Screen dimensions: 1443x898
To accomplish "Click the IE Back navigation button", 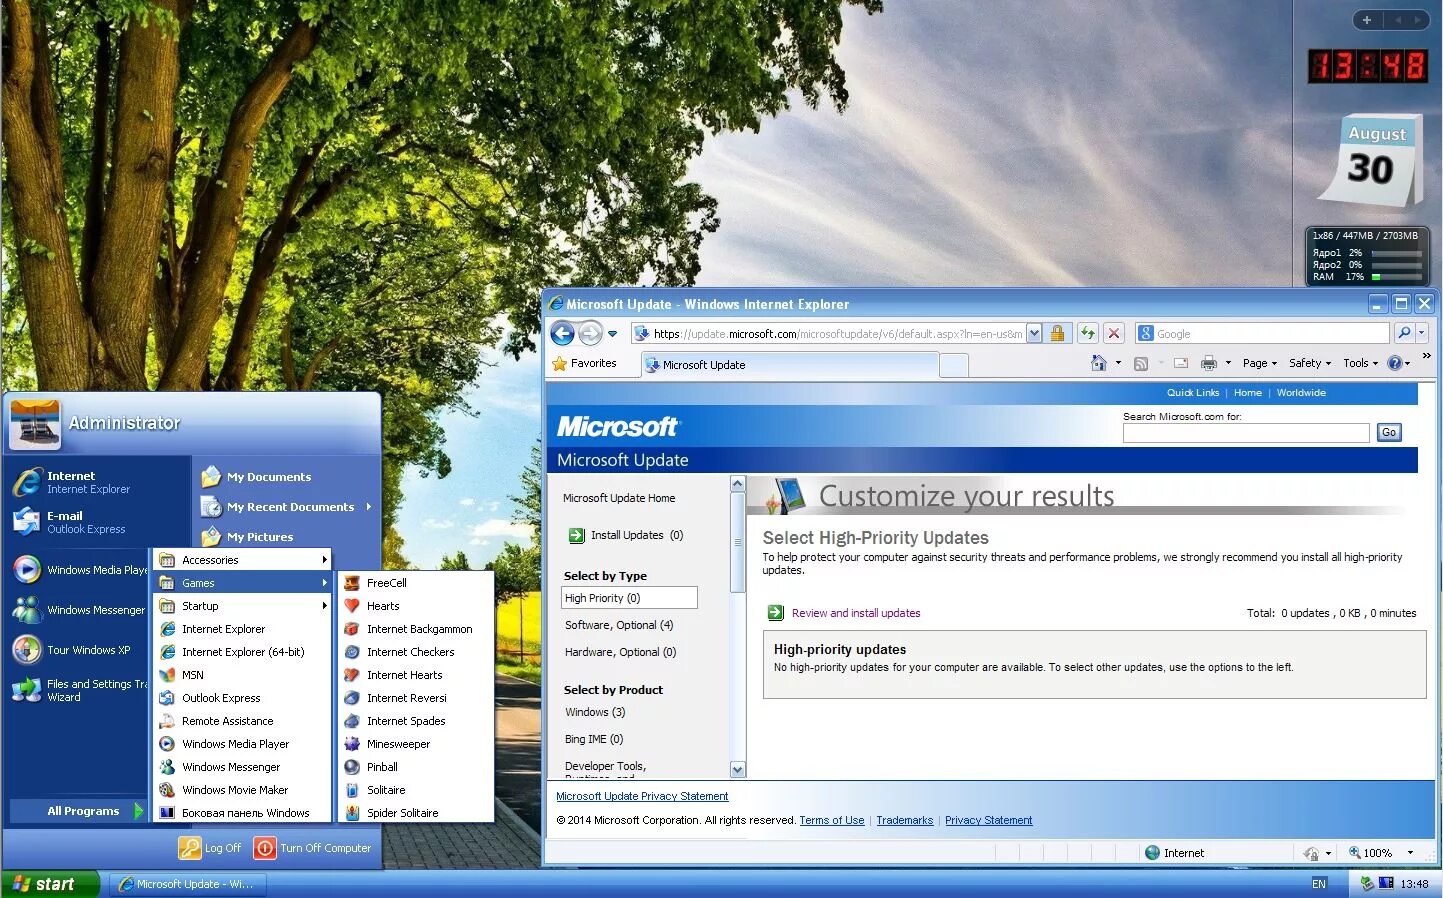I will [x=563, y=334].
